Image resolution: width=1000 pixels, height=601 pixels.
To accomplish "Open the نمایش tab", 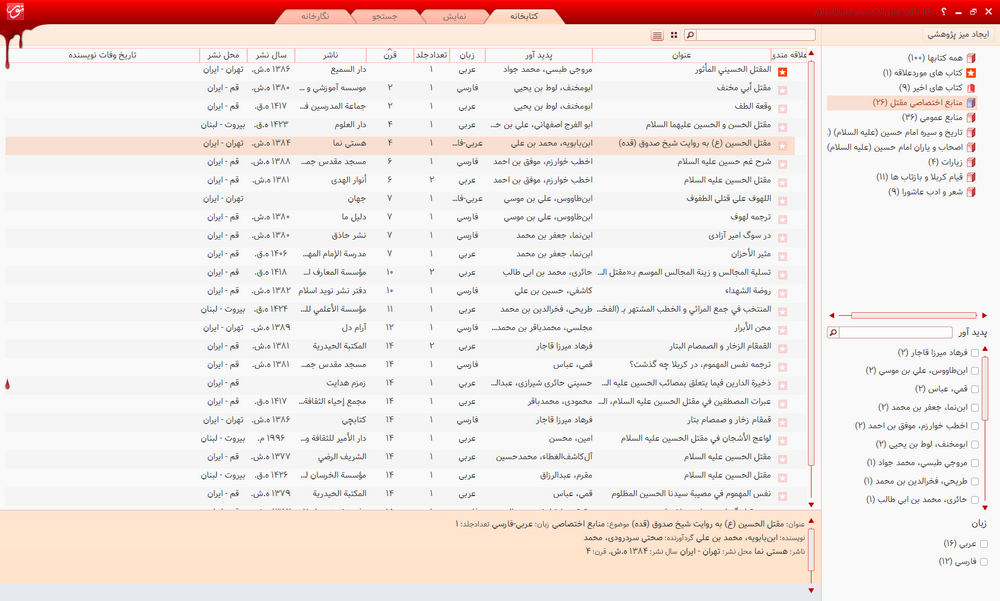I will click(455, 16).
